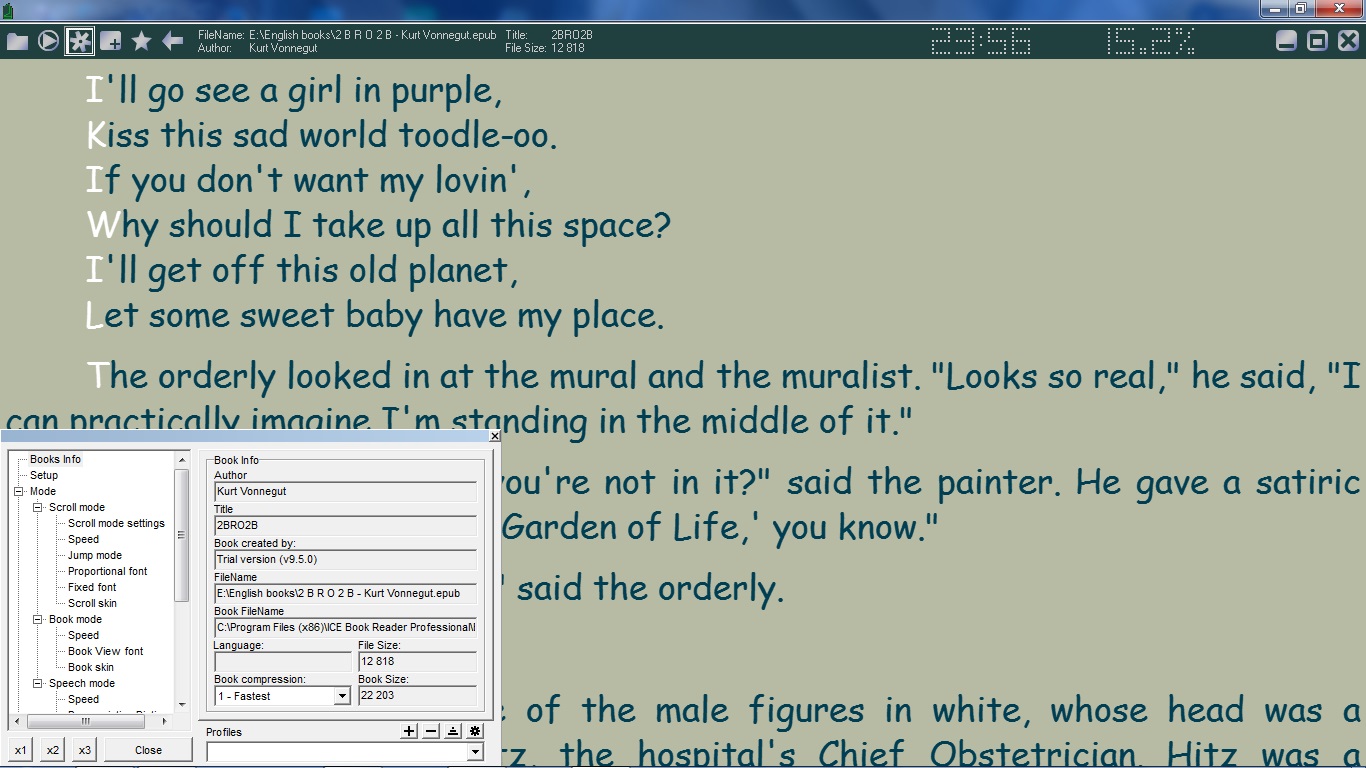Click the File Size field '12 818' in the panel
This screenshot has width=1366, height=768.
coord(418,662)
